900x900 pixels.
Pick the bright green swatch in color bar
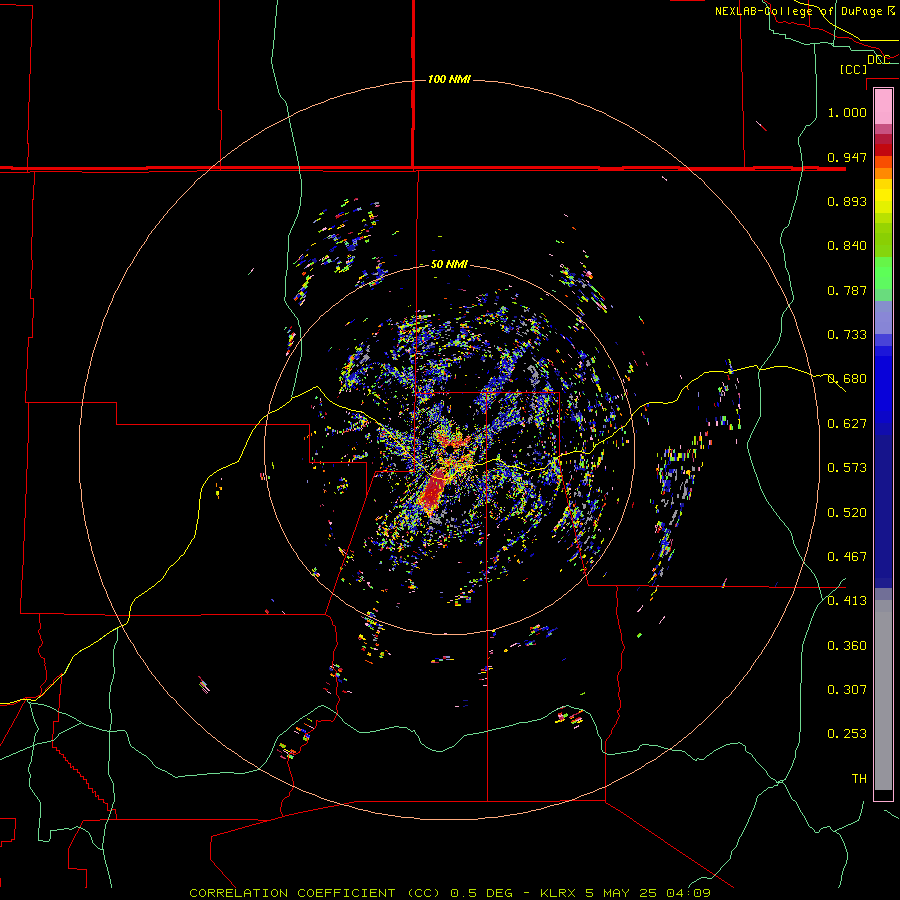(x=883, y=273)
